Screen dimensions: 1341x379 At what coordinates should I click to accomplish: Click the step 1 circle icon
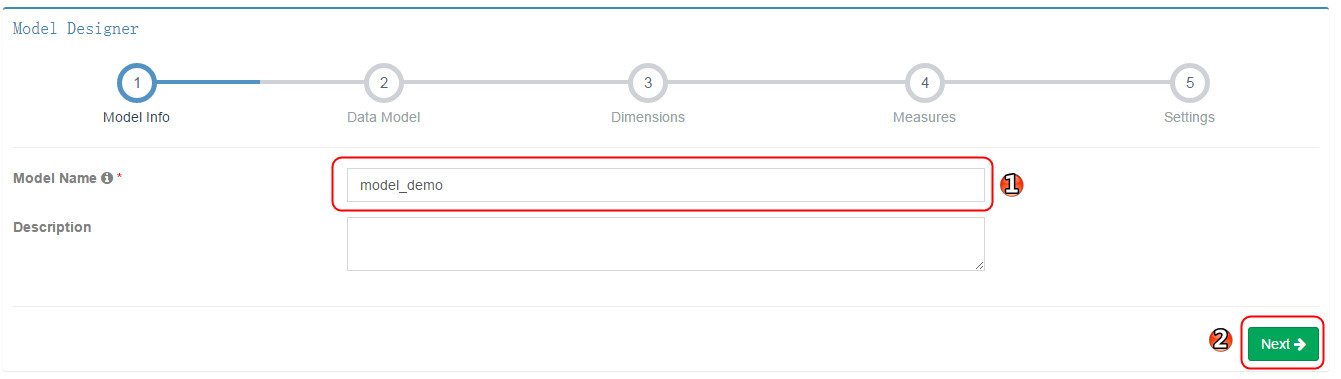[x=136, y=83]
